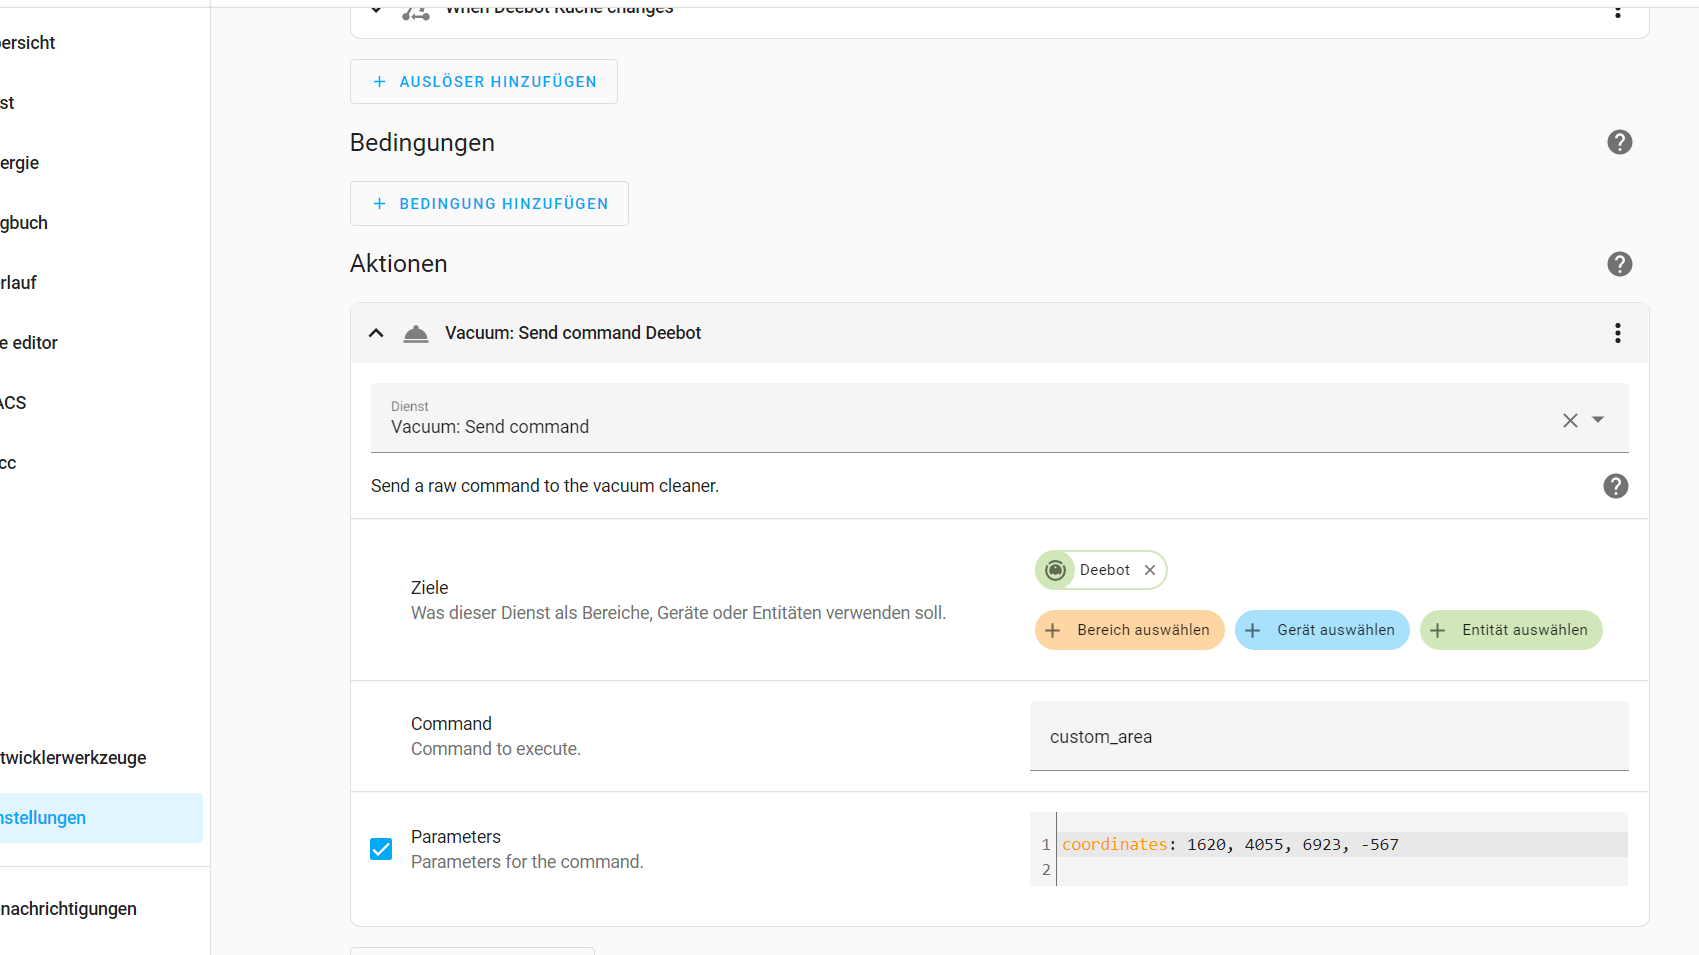Collapse the Vacuum Send command action
Viewport: 1699px width, 955px height.
(x=376, y=333)
